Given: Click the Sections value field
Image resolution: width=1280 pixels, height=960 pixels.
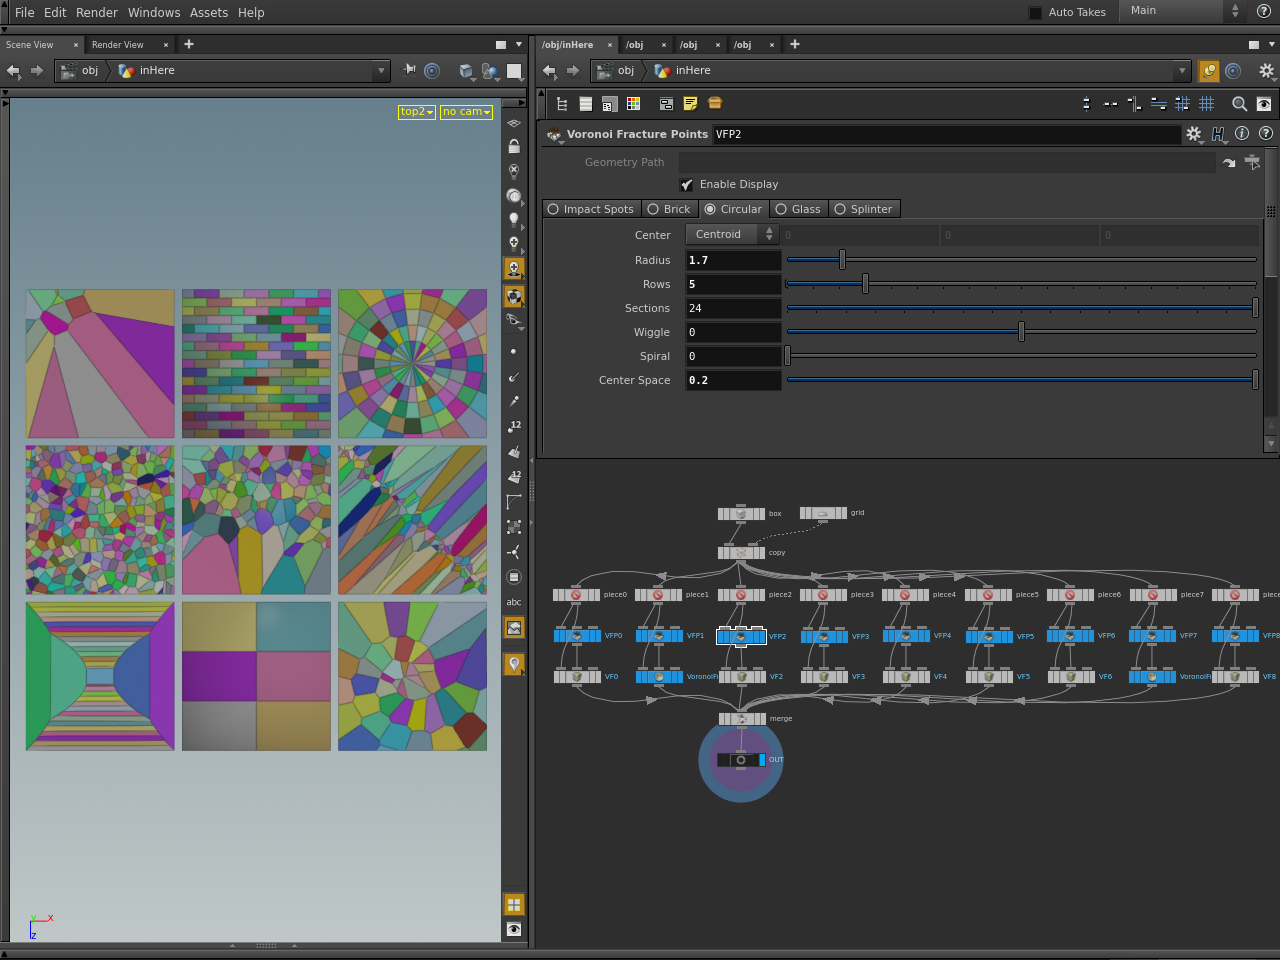Looking at the screenshot, I should 733,308.
